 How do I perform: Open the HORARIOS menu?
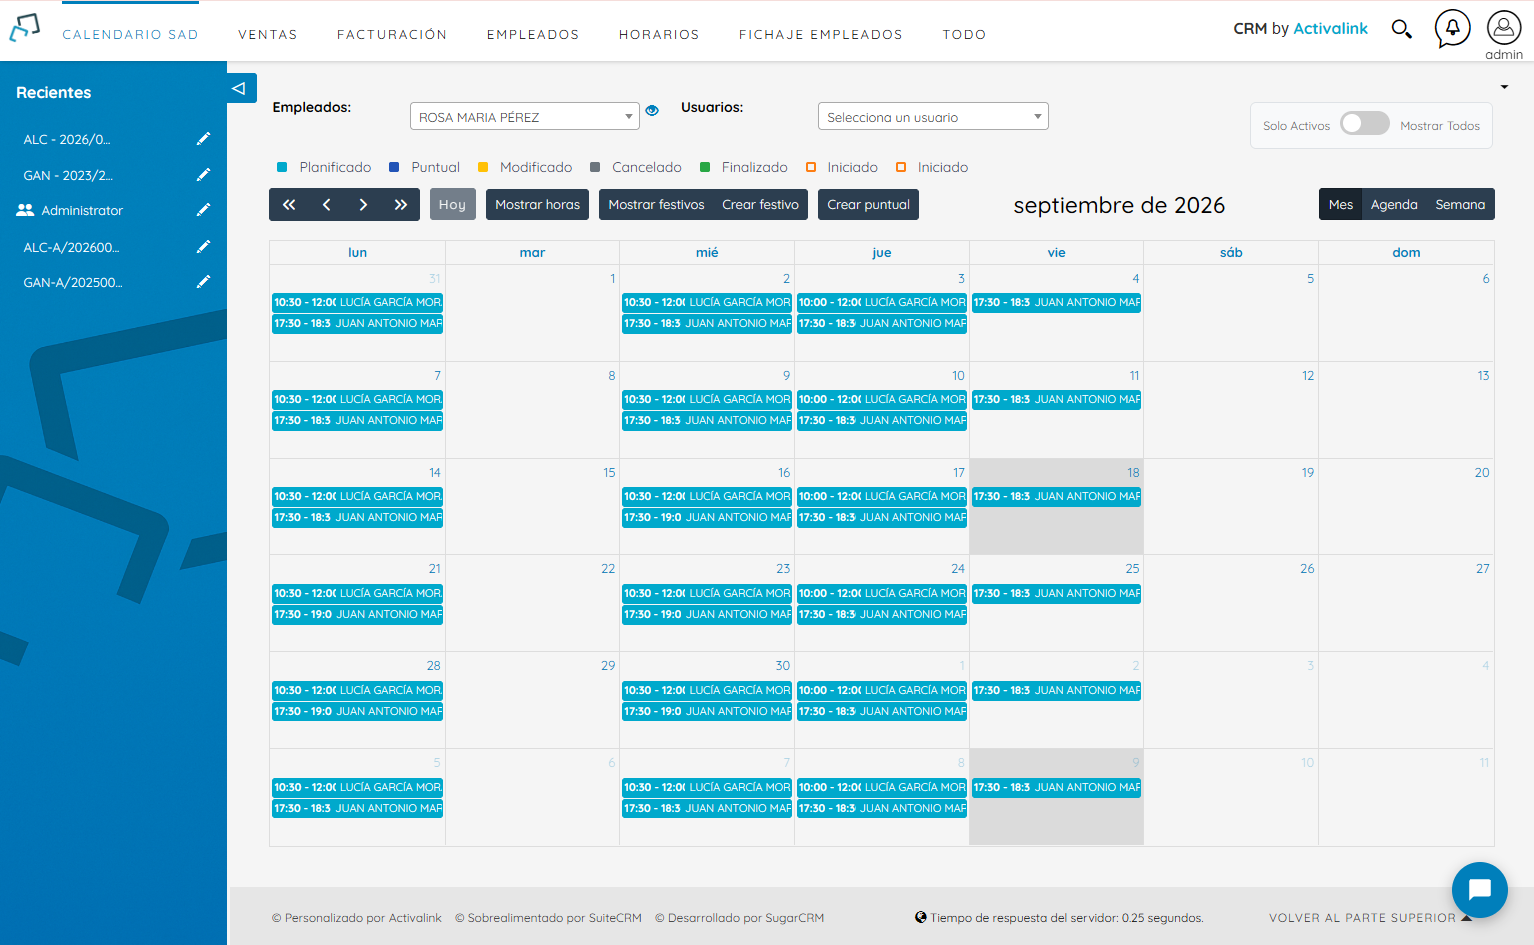point(659,34)
